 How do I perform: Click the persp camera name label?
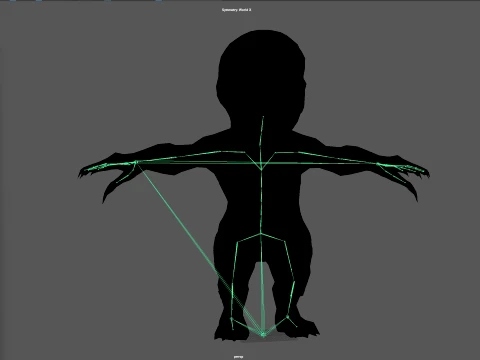pos(238,357)
